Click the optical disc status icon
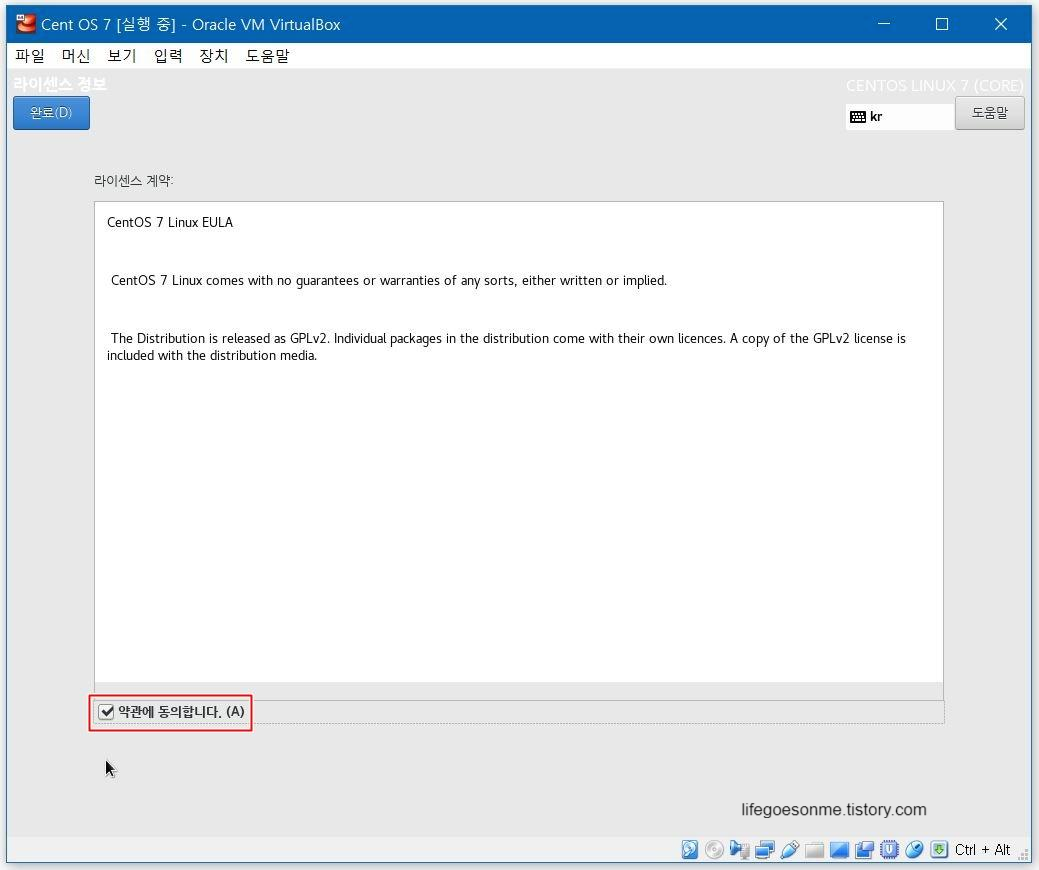This screenshot has width=1039, height=870. tap(714, 849)
